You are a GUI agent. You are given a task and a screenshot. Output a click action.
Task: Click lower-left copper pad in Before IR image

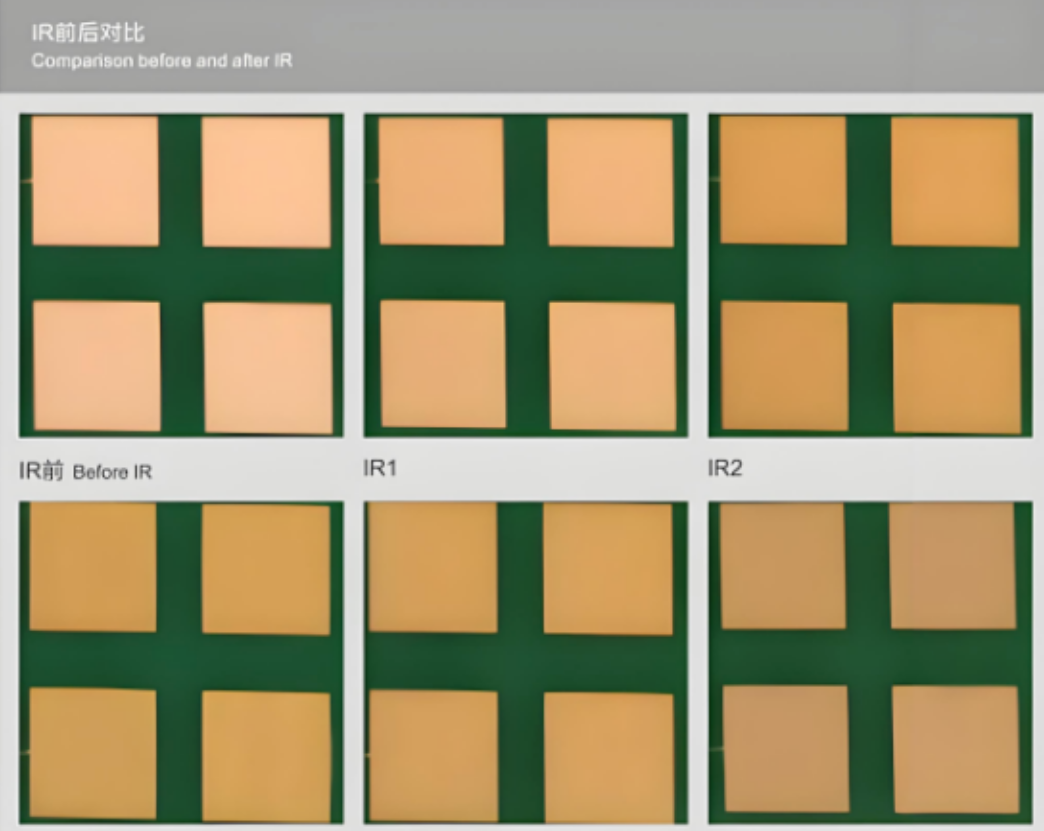96,366
